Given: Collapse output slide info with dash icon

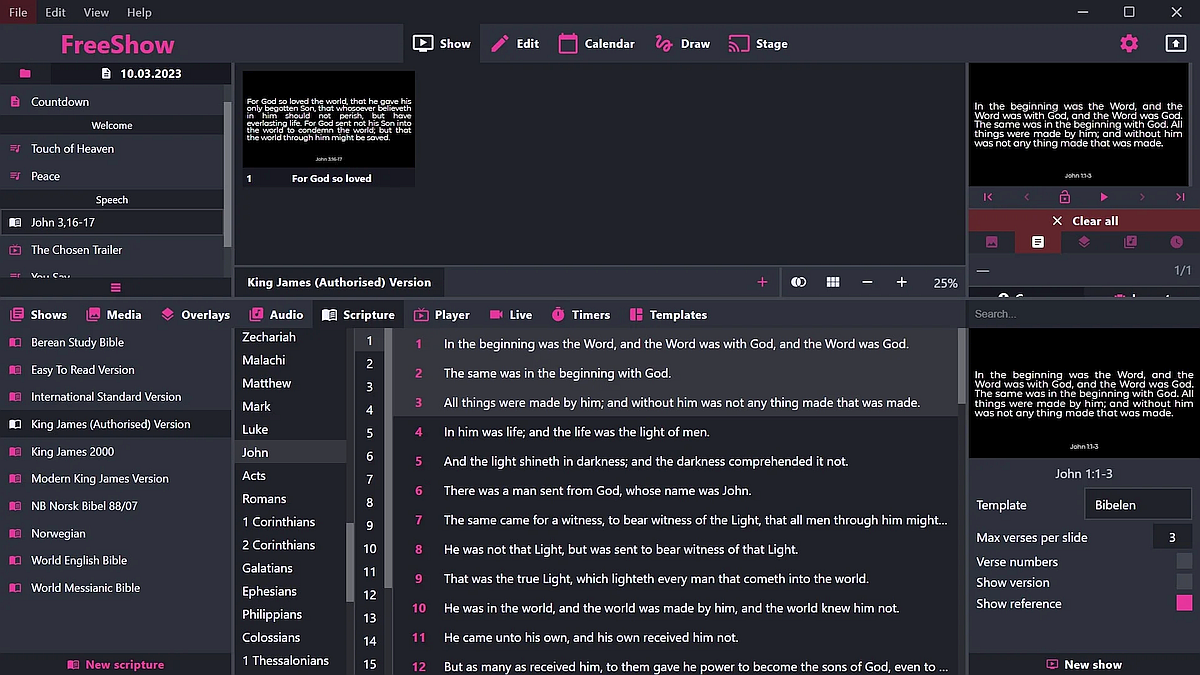Looking at the screenshot, I should [983, 271].
